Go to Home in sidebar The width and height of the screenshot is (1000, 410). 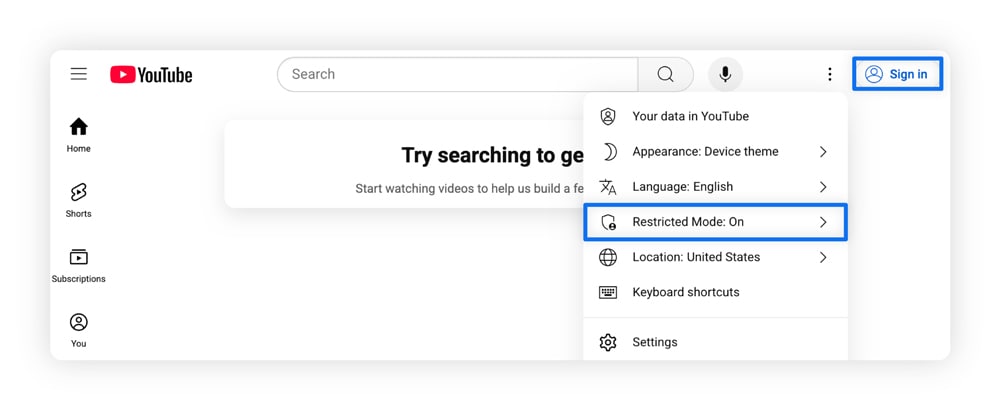(78, 135)
